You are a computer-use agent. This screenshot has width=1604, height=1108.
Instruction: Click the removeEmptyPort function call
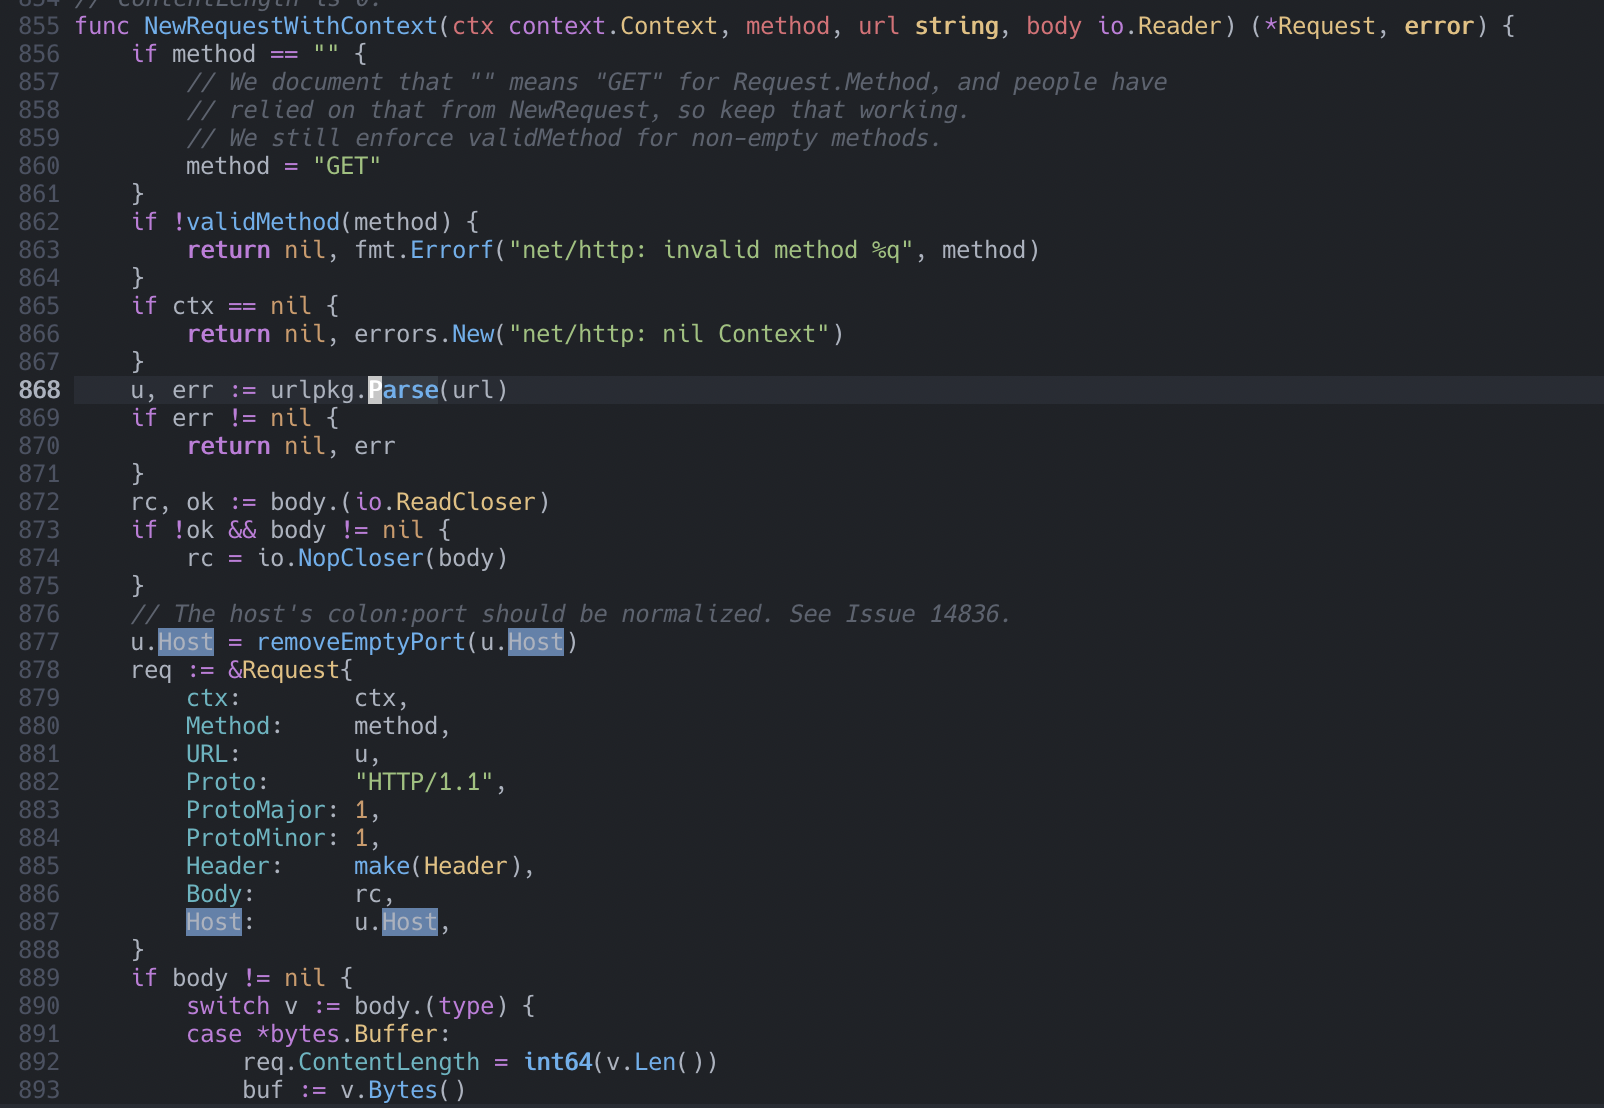[361, 641]
